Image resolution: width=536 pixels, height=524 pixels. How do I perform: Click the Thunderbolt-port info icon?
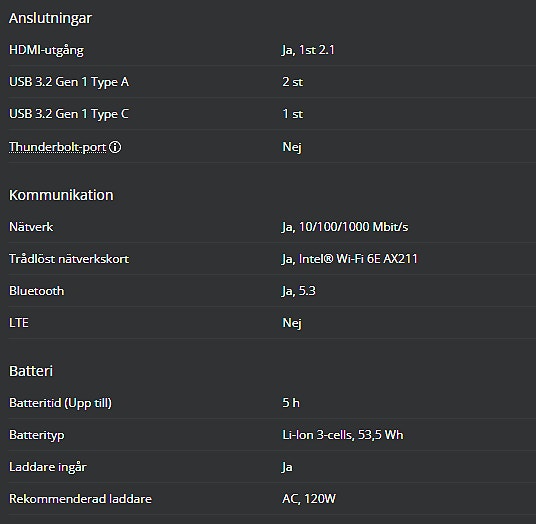tap(115, 147)
